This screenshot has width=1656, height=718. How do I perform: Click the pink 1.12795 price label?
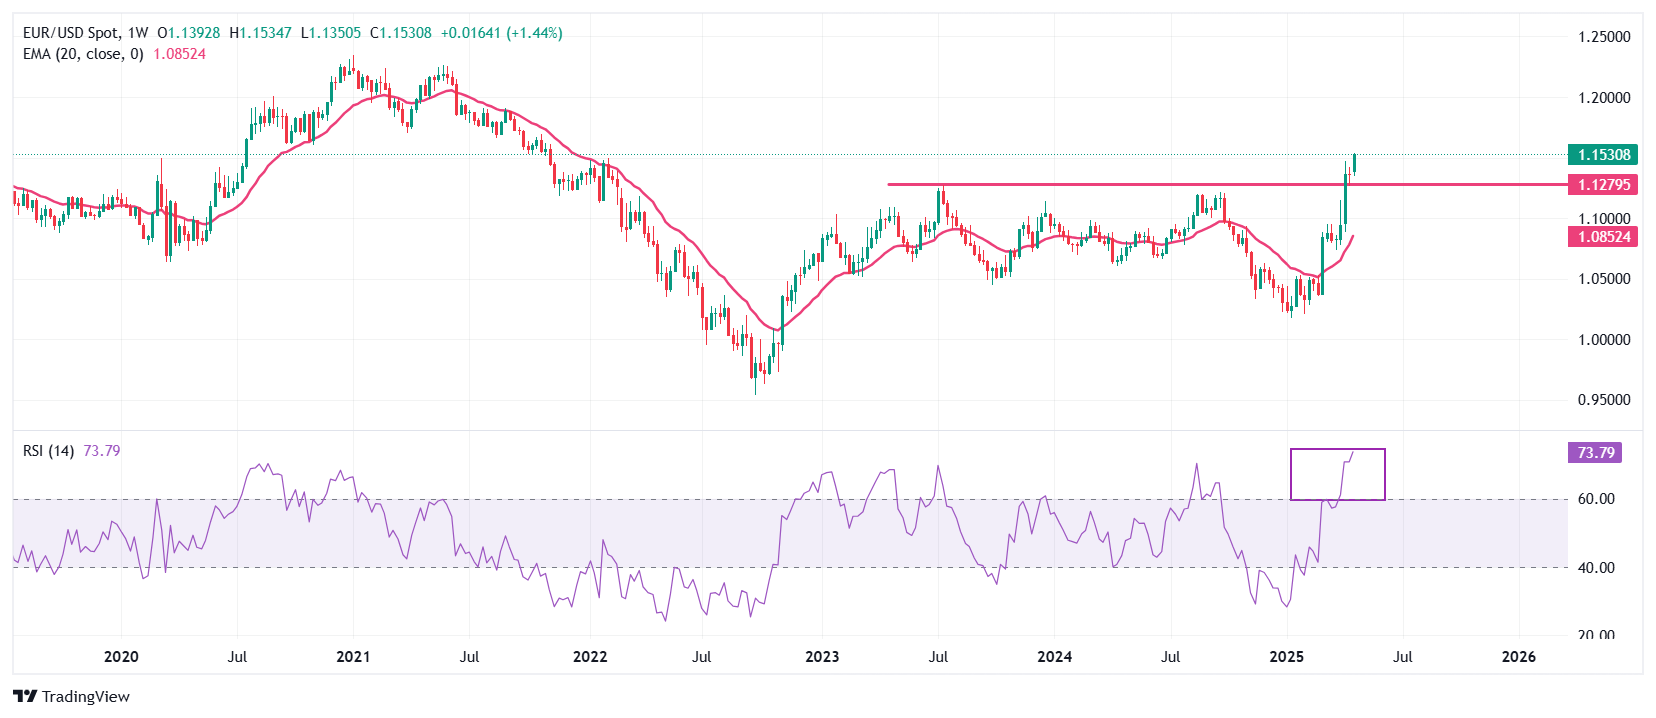click(1603, 185)
